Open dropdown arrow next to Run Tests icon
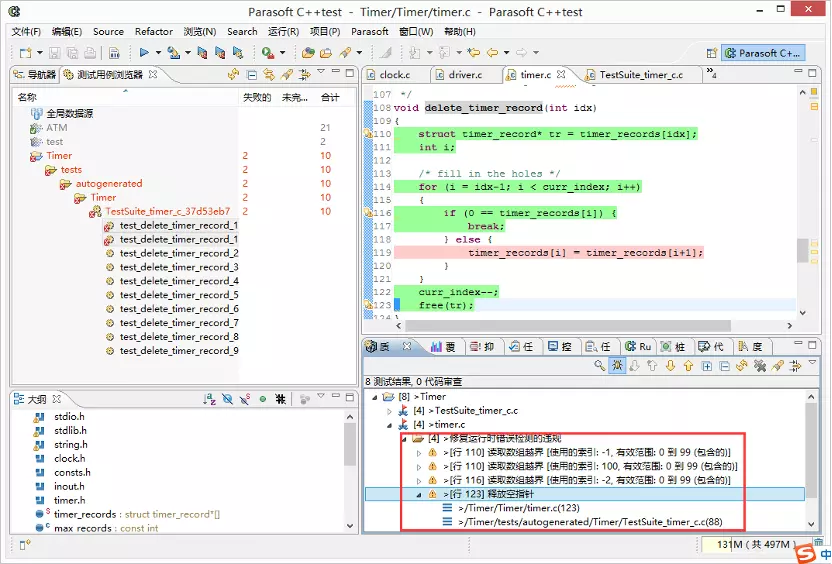The height and width of the screenshot is (564, 832). (x=158, y=53)
